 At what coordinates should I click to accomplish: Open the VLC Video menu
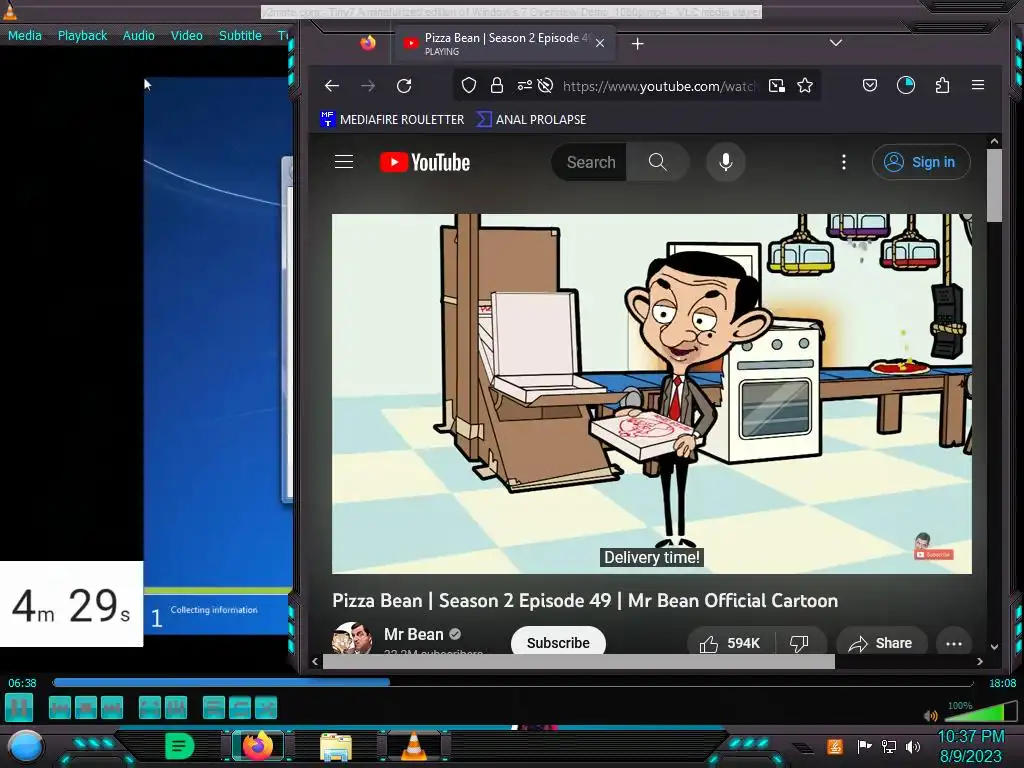[187, 35]
